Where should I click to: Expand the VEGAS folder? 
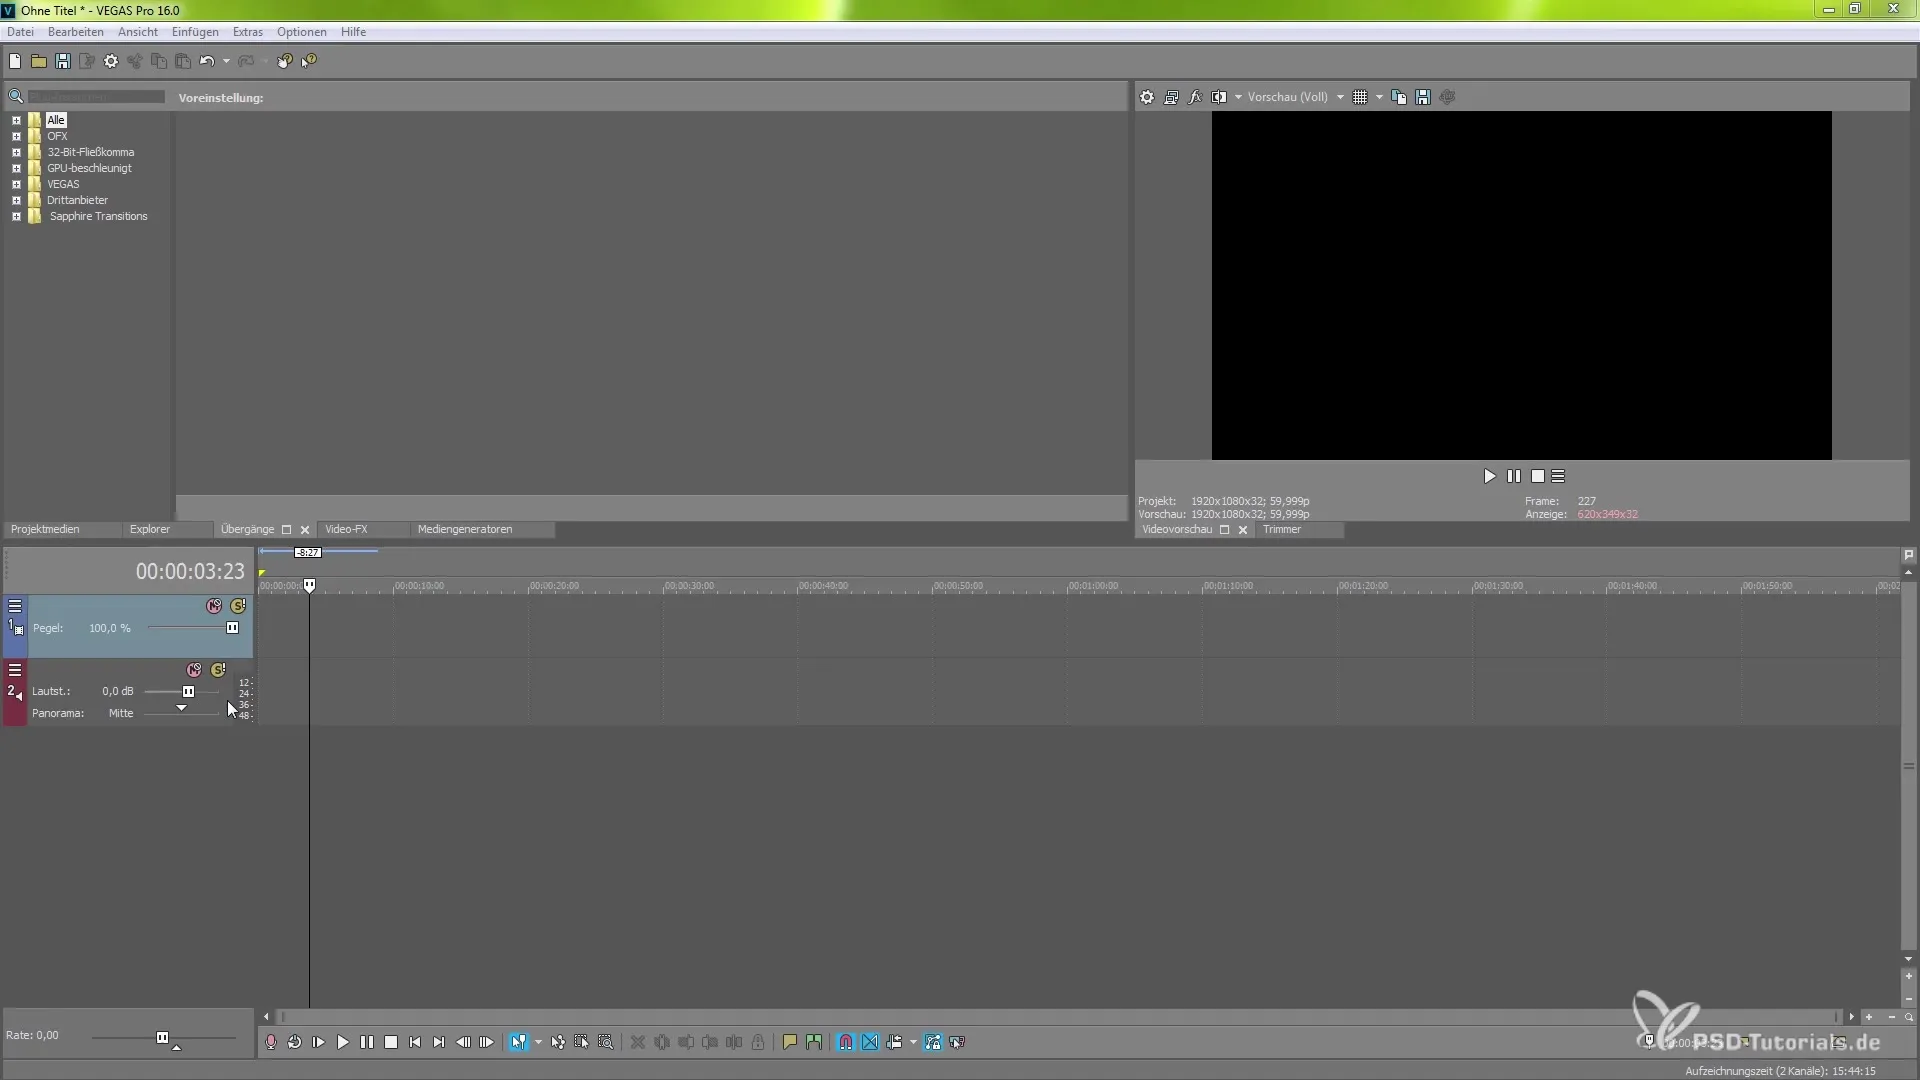(x=16, y=184)
